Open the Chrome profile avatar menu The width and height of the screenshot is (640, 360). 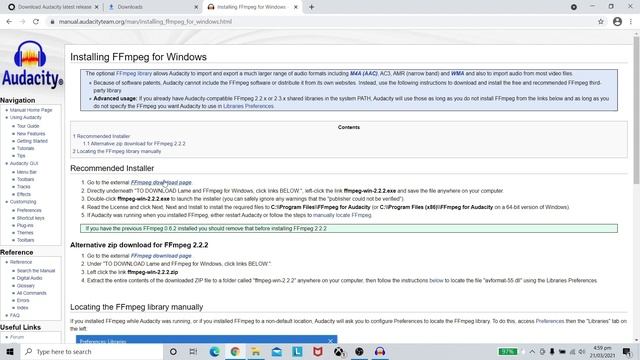617,22
